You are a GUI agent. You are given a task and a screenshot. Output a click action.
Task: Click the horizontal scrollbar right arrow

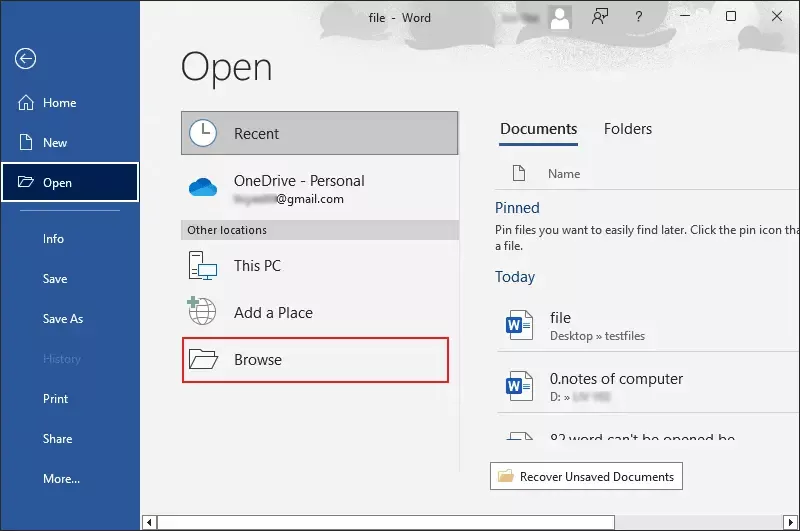[791, 522]
